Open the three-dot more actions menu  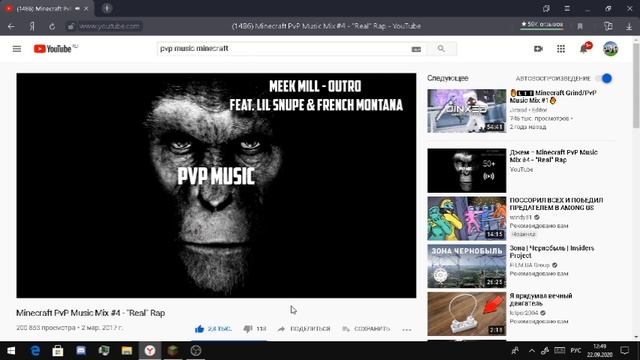click(407, 329)
